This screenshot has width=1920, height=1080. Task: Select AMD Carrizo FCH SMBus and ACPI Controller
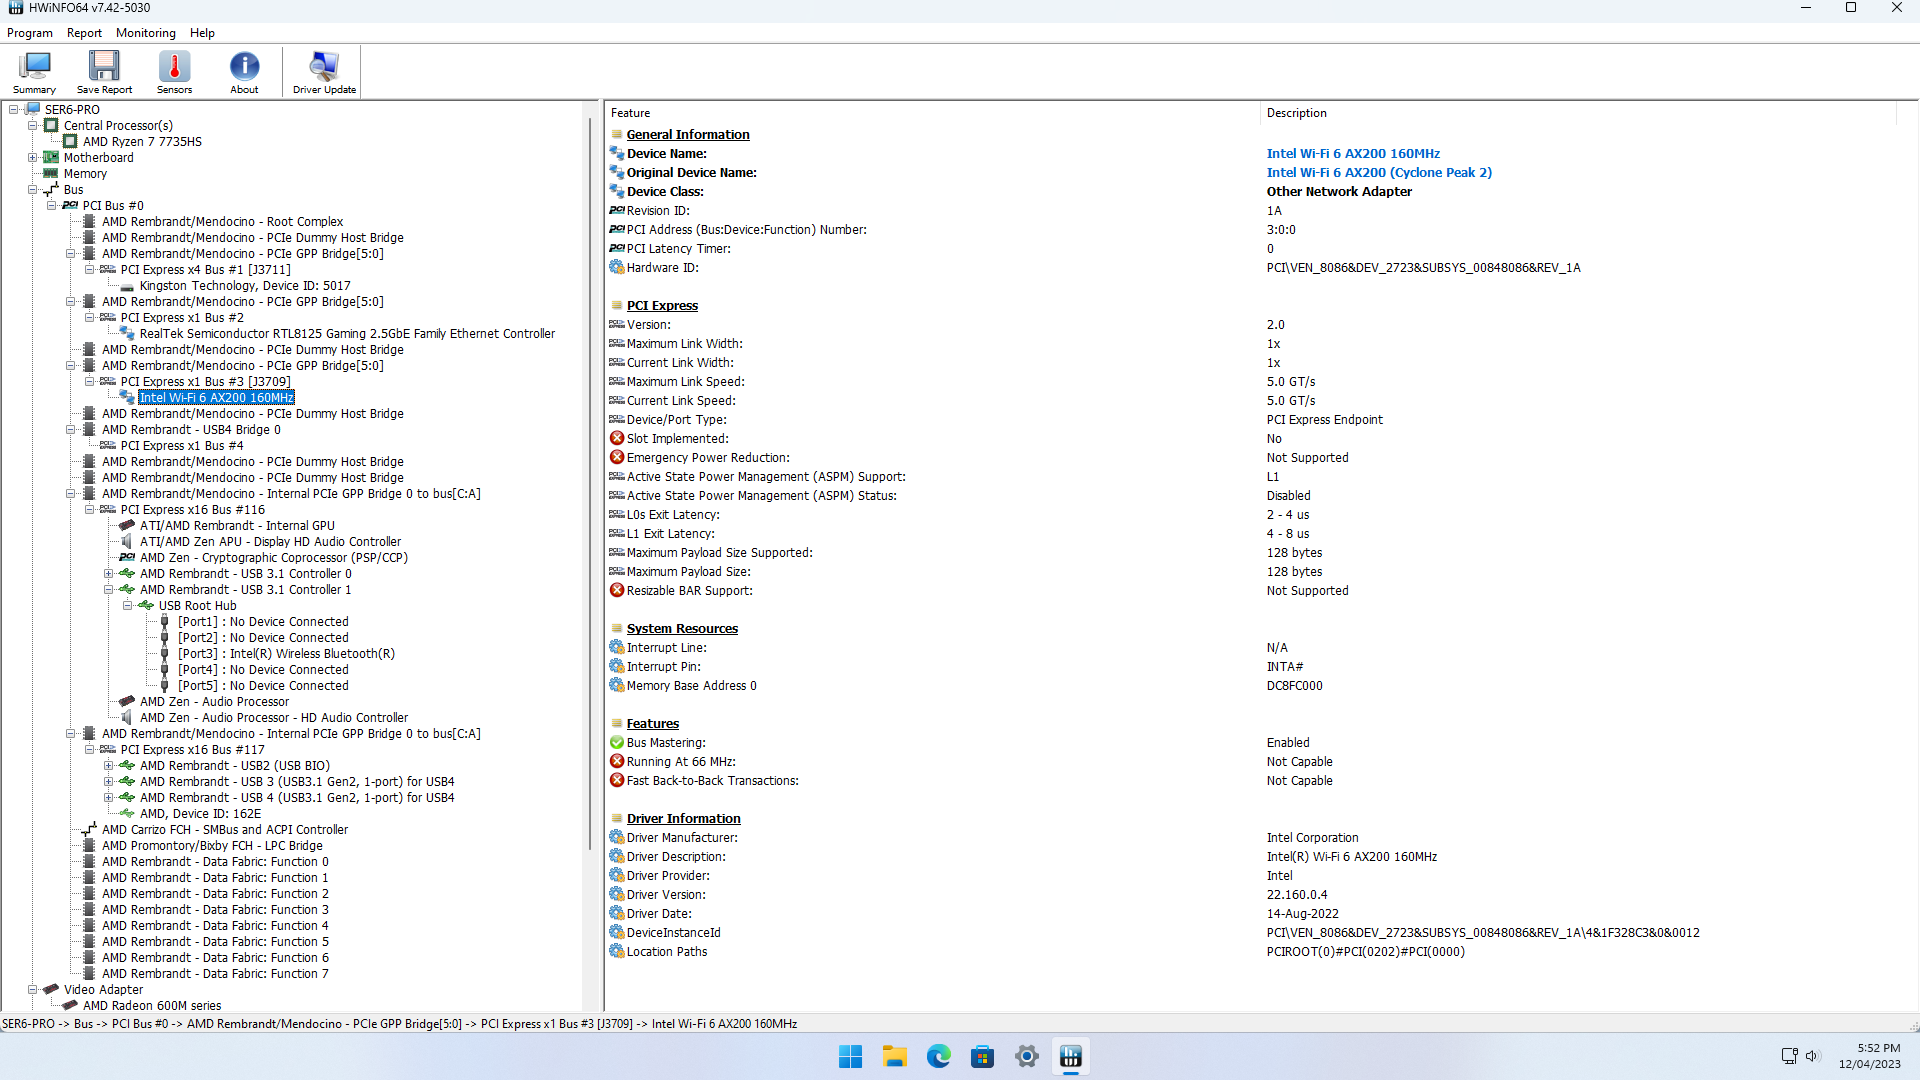click(225, 830)
